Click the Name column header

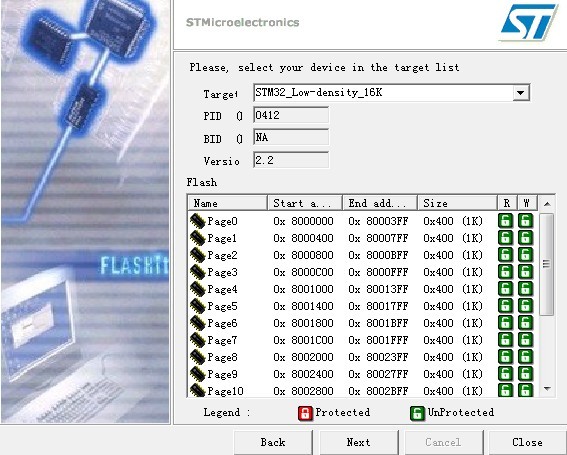pyautogui.click(x=228, y=203)
